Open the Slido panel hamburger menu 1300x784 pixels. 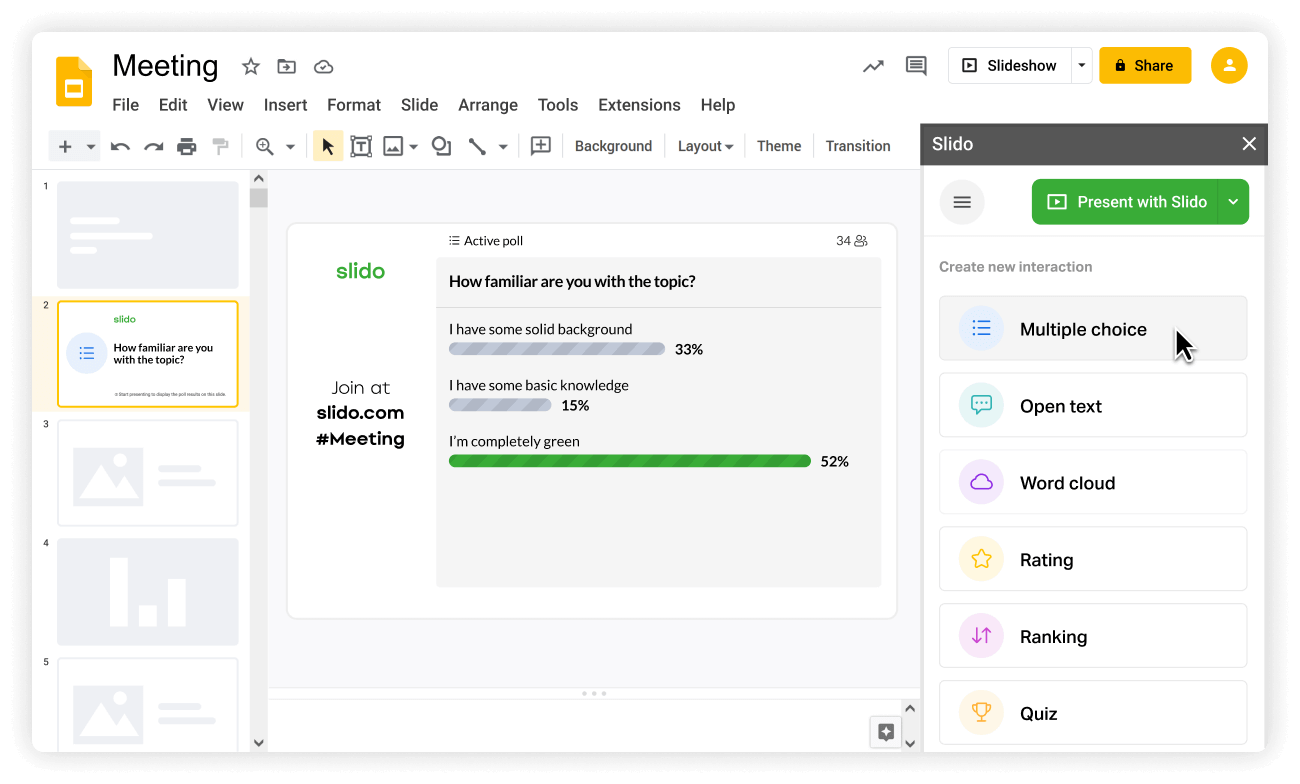tap(961, 201)
